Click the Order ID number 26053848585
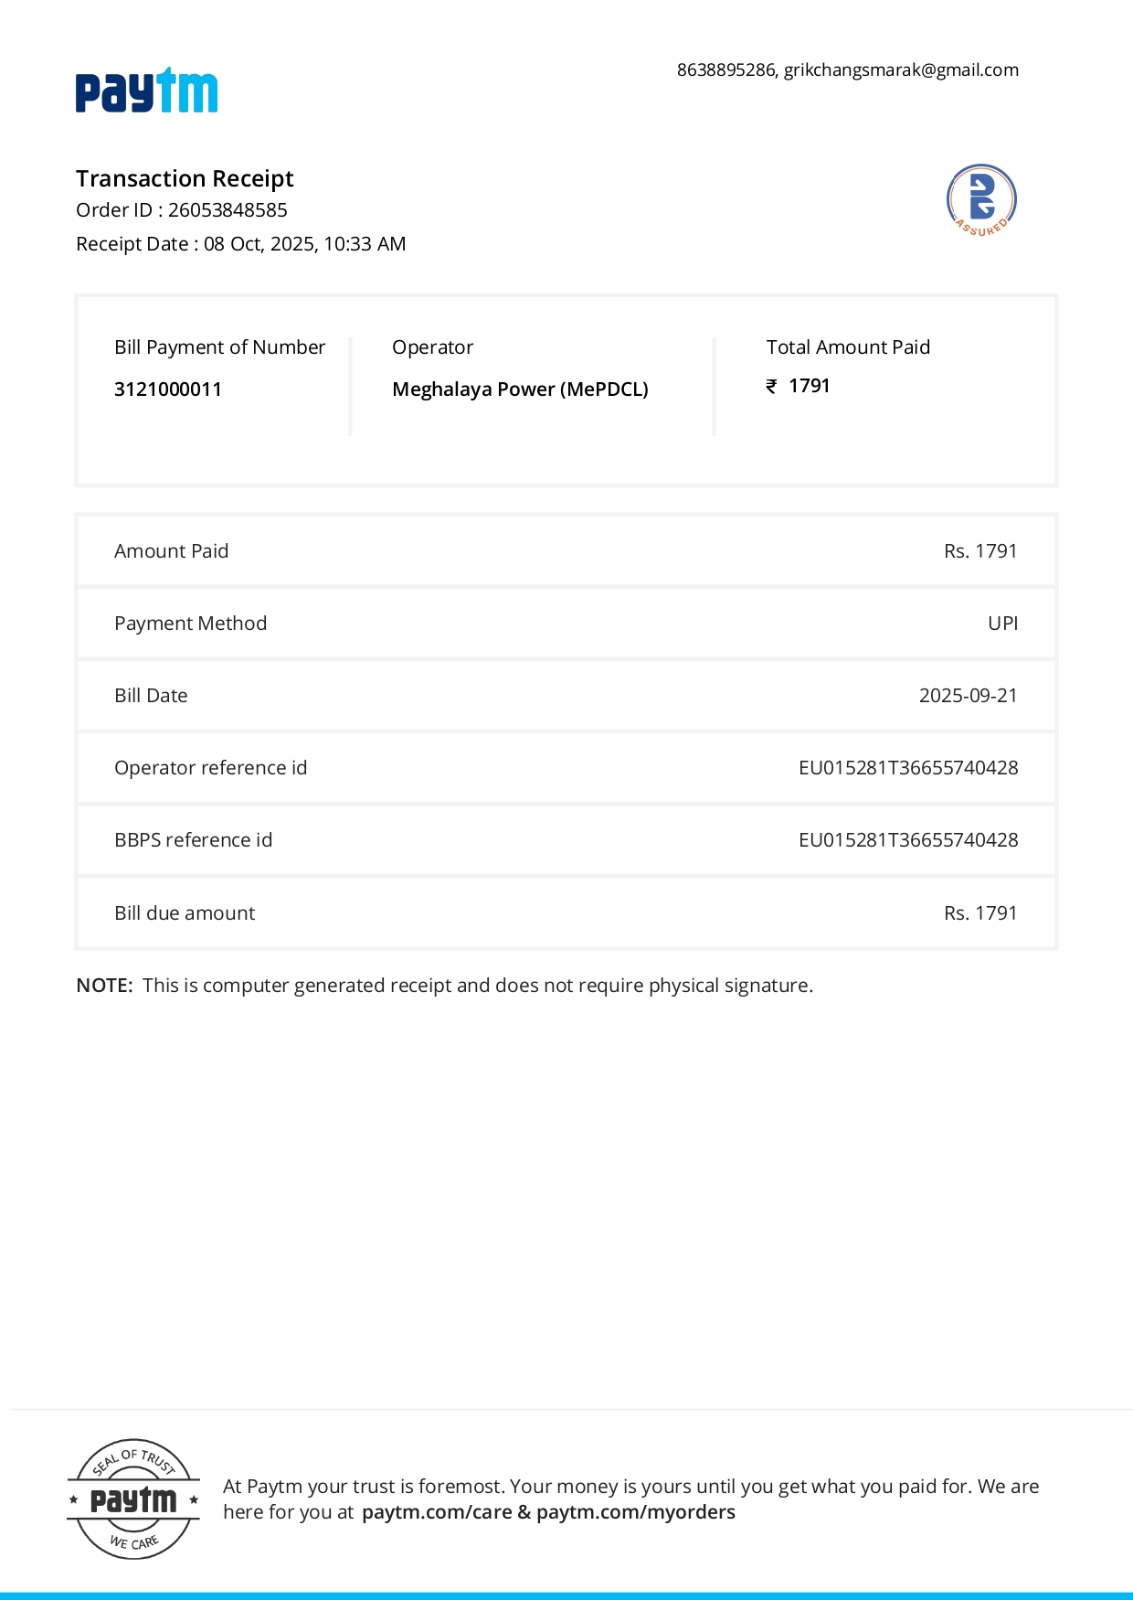This screenshot has height=1600, width=1133. click(228, 210)
